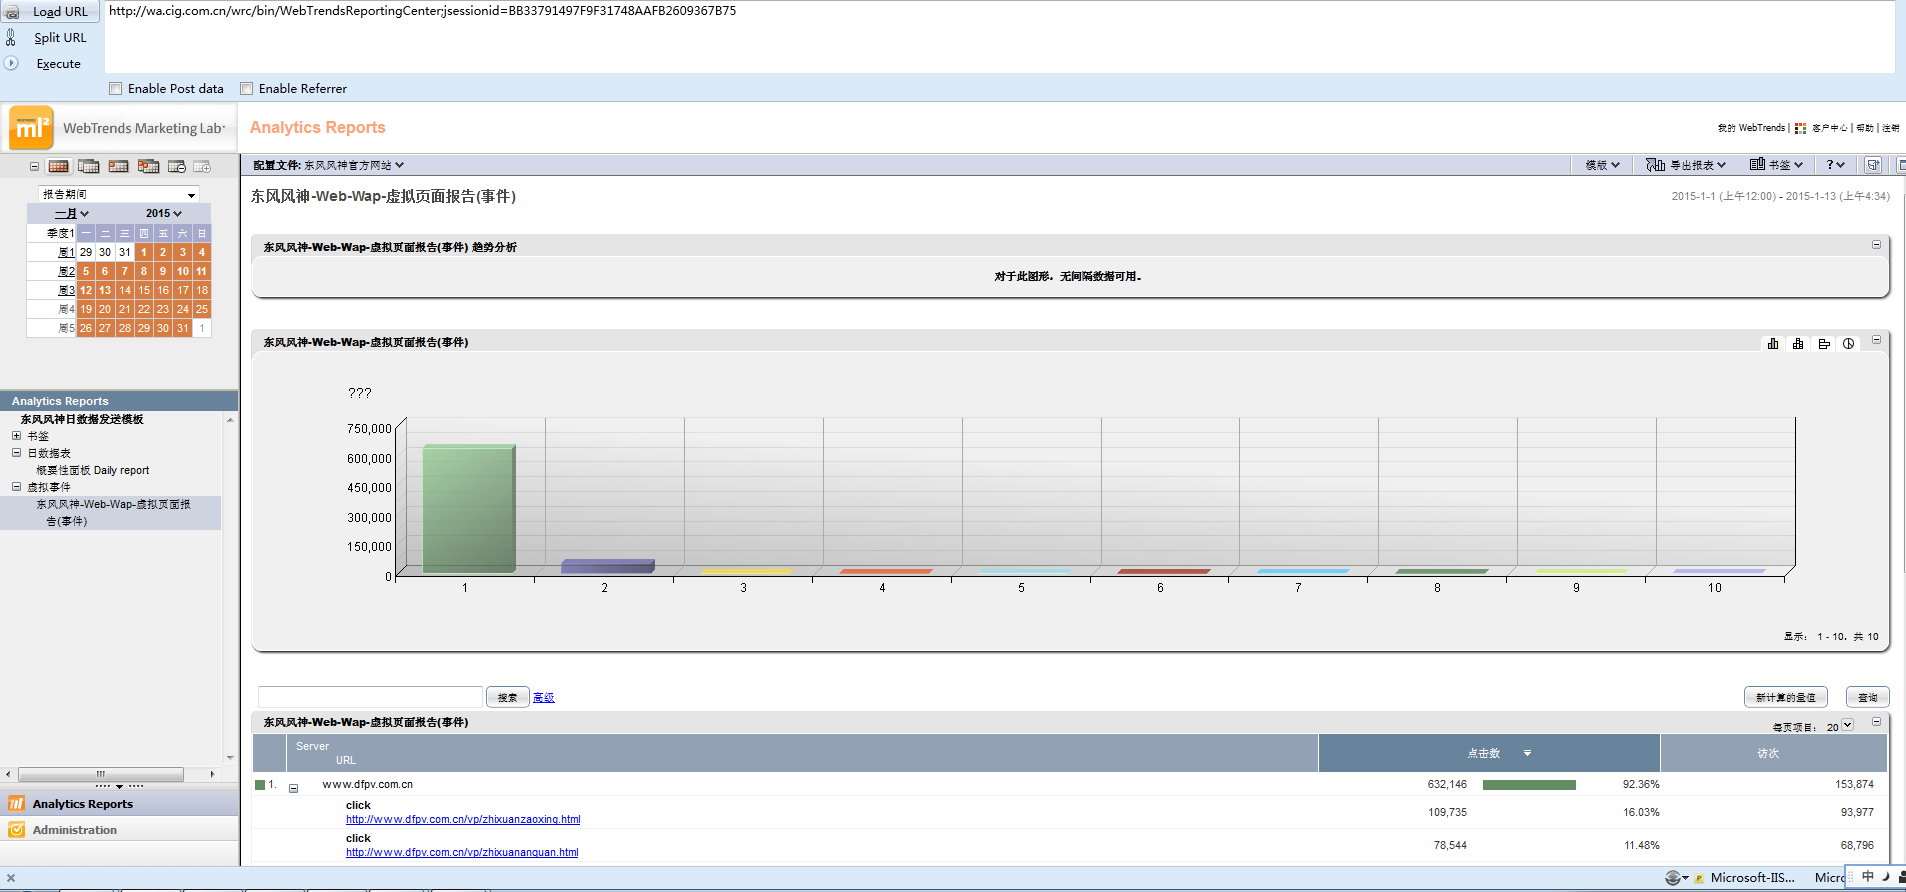This screenshot has width=1906, height=892.
Task: Click the calendar icon with minus sign
Action: pos(177,166)
